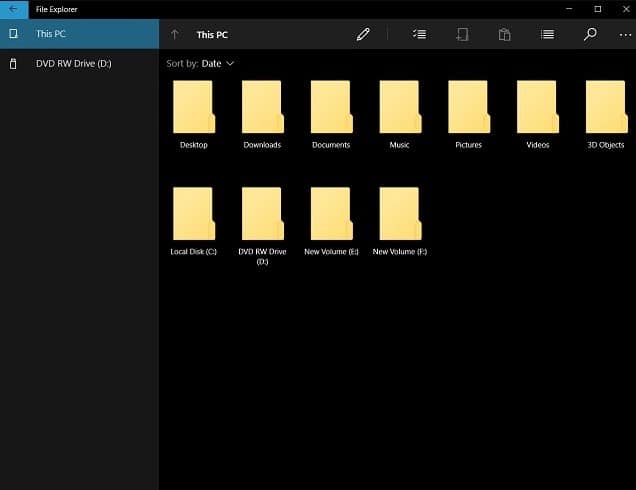The width and height of the screenshot is (636, 490).
Task: Open the more options ellipsis menu
Action: [x=625, y=34]
